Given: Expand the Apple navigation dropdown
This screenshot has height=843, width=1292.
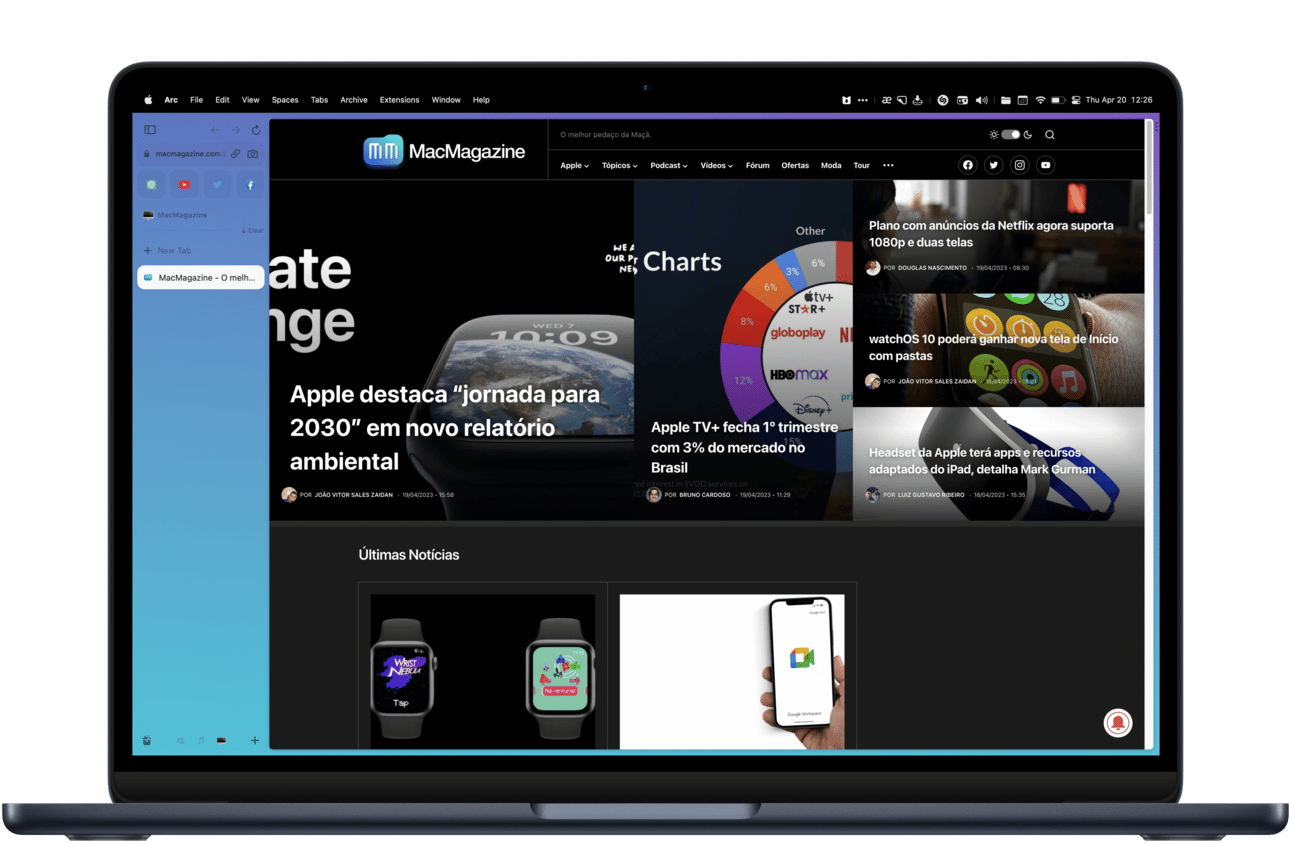Looking at the screenshot, I should (574, 166).
